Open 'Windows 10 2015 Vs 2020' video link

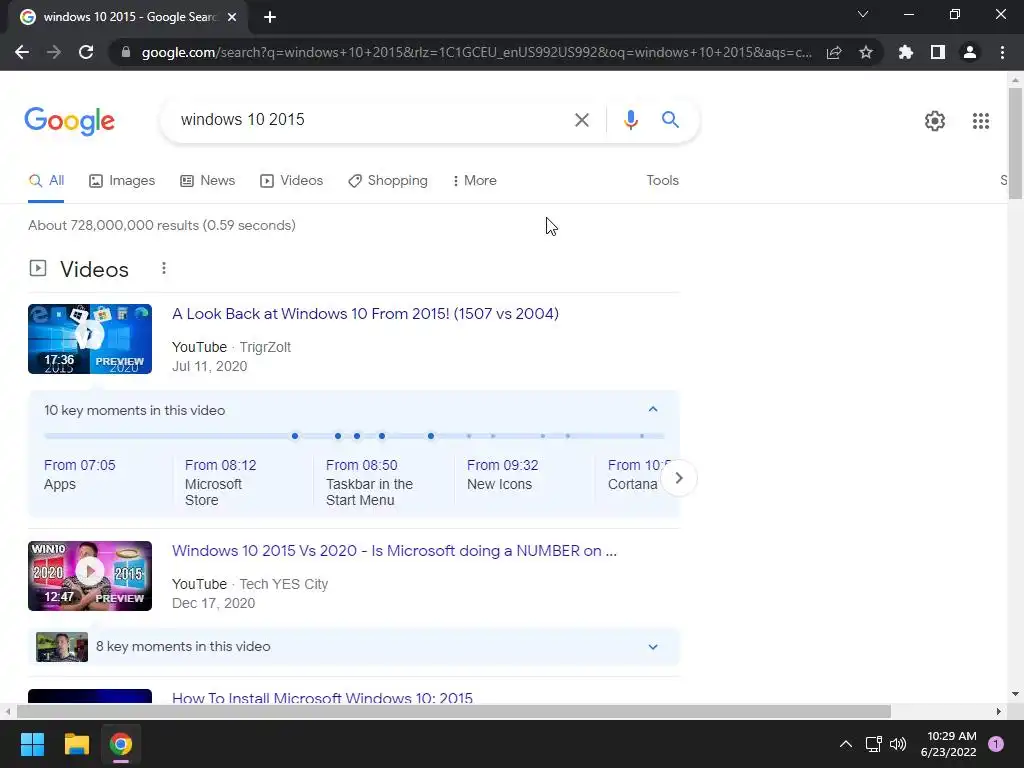[394, 551]
